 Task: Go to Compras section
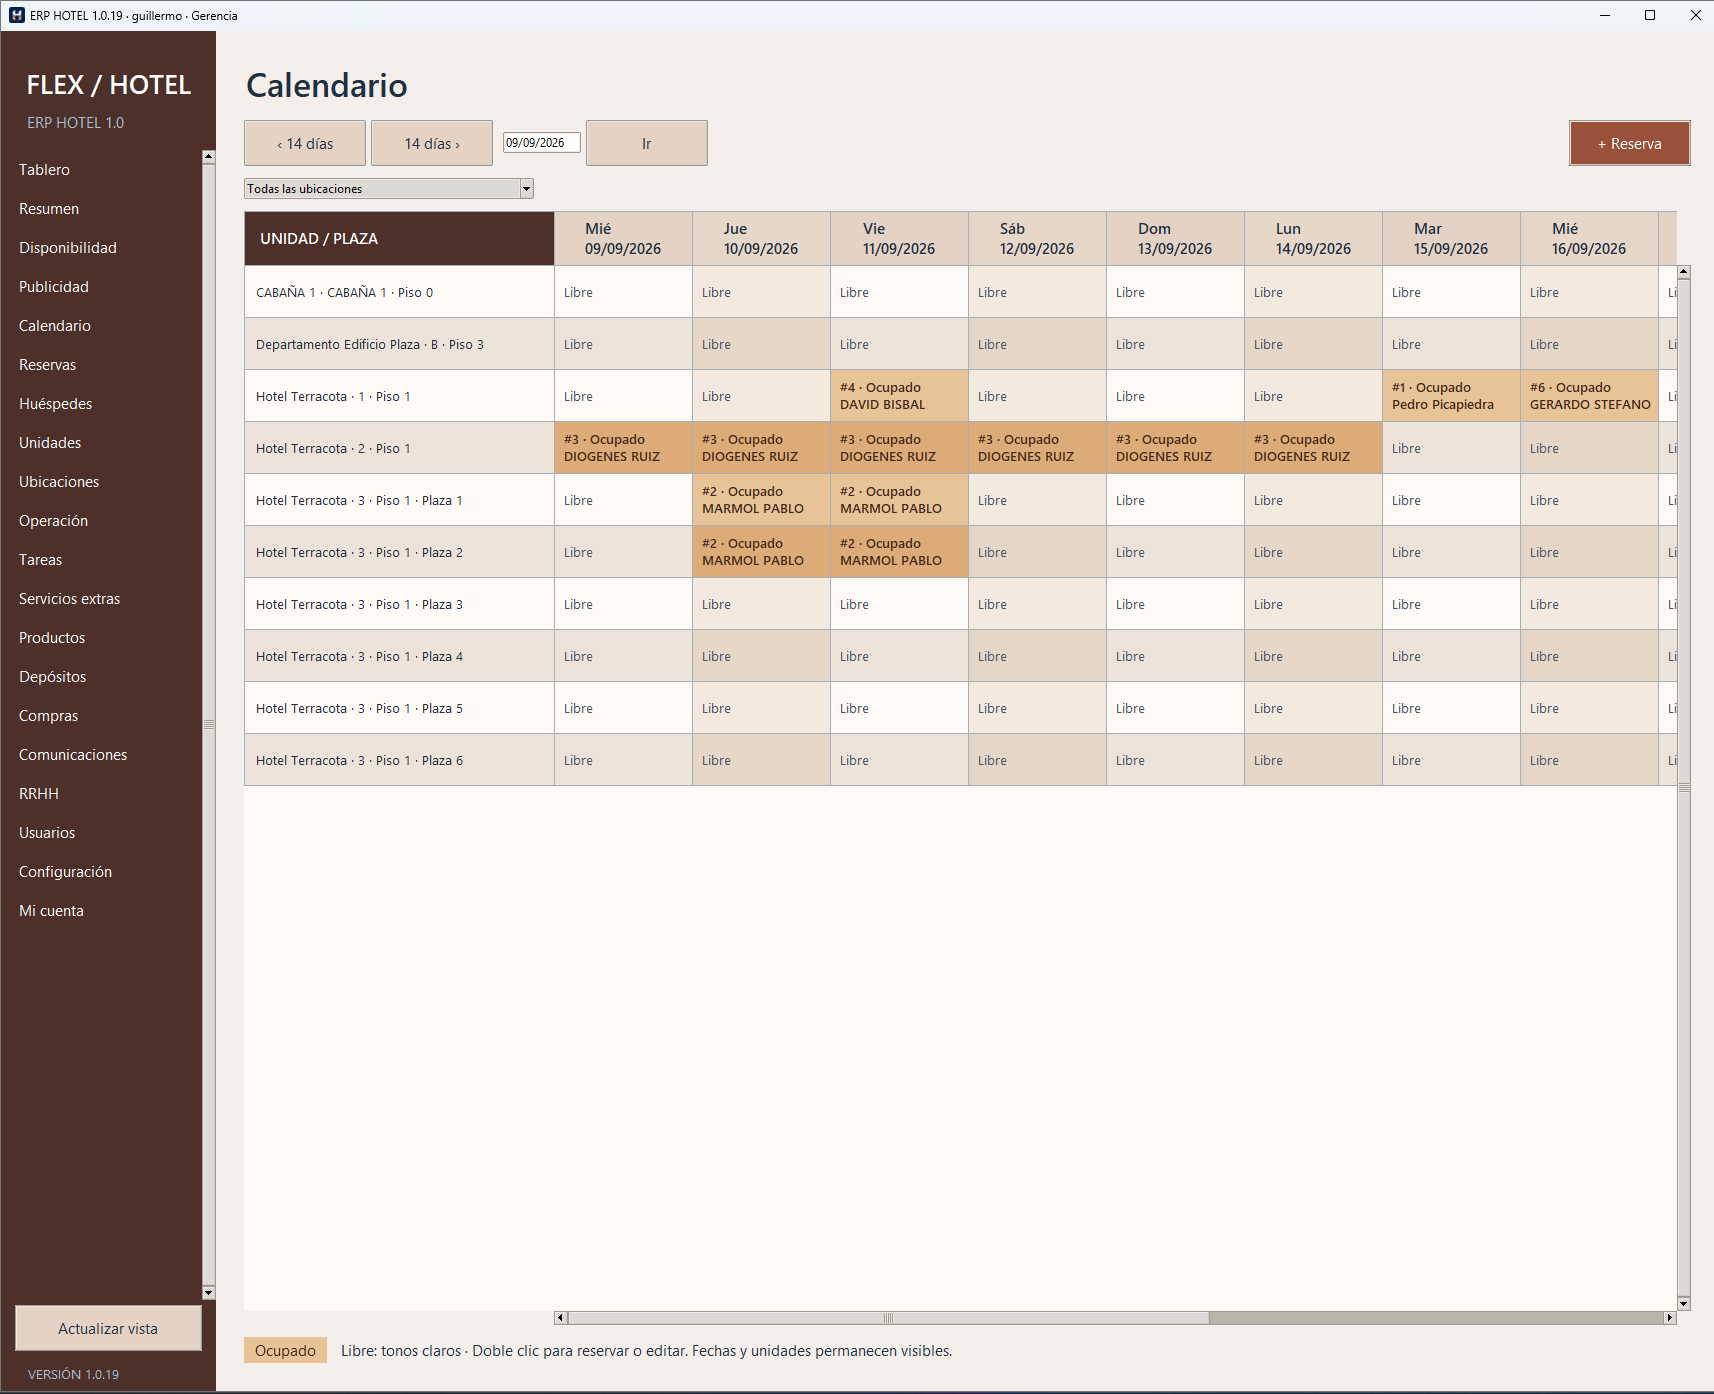(x=49, y=716)
